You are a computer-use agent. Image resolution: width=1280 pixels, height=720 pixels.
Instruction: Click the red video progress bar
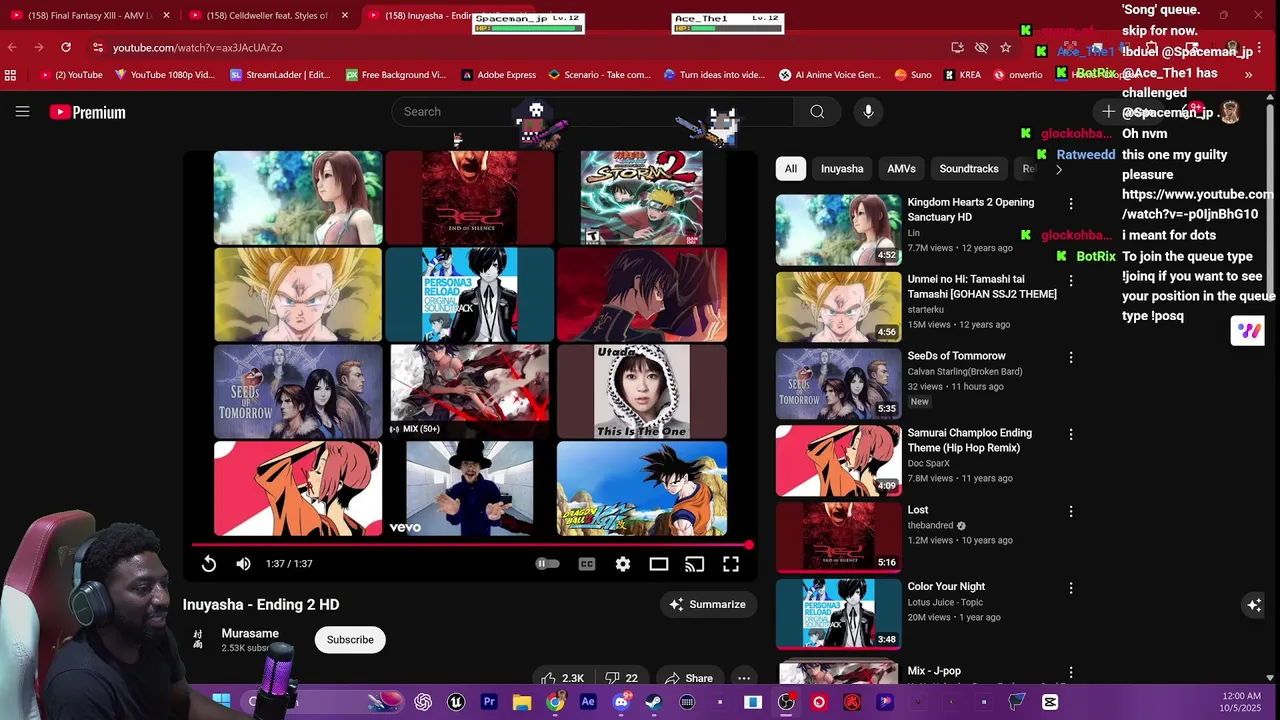tap(469, 546)
